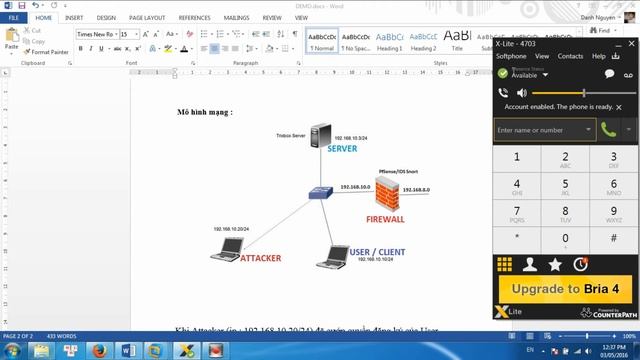The height and width of the screenshot is (360, 640).
Task: Mute the X-Lite speaker icon
Action: point(522,93)
